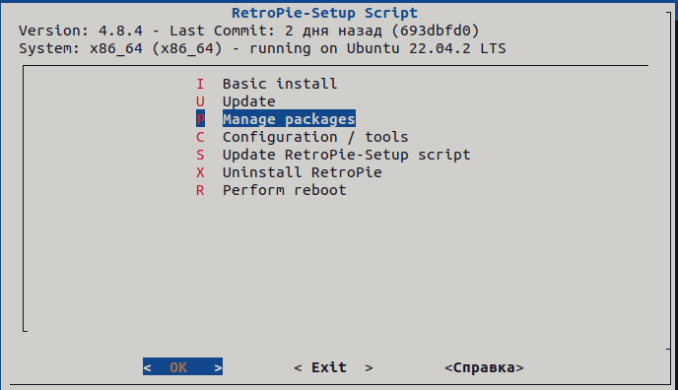Click the highlighted P hotkey letter
The image size is (678, 390).
[200, 119]
